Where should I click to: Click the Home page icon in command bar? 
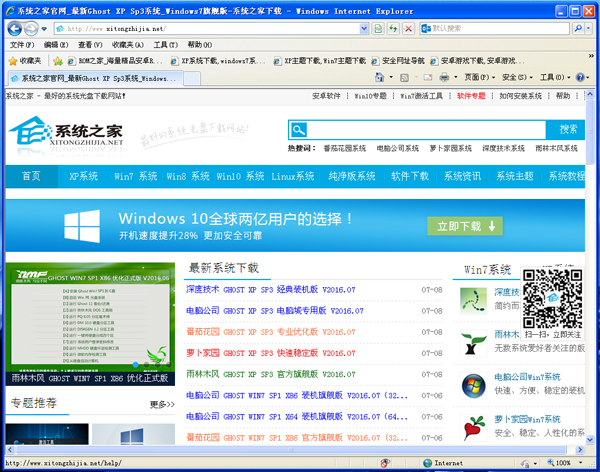[380, 78]
